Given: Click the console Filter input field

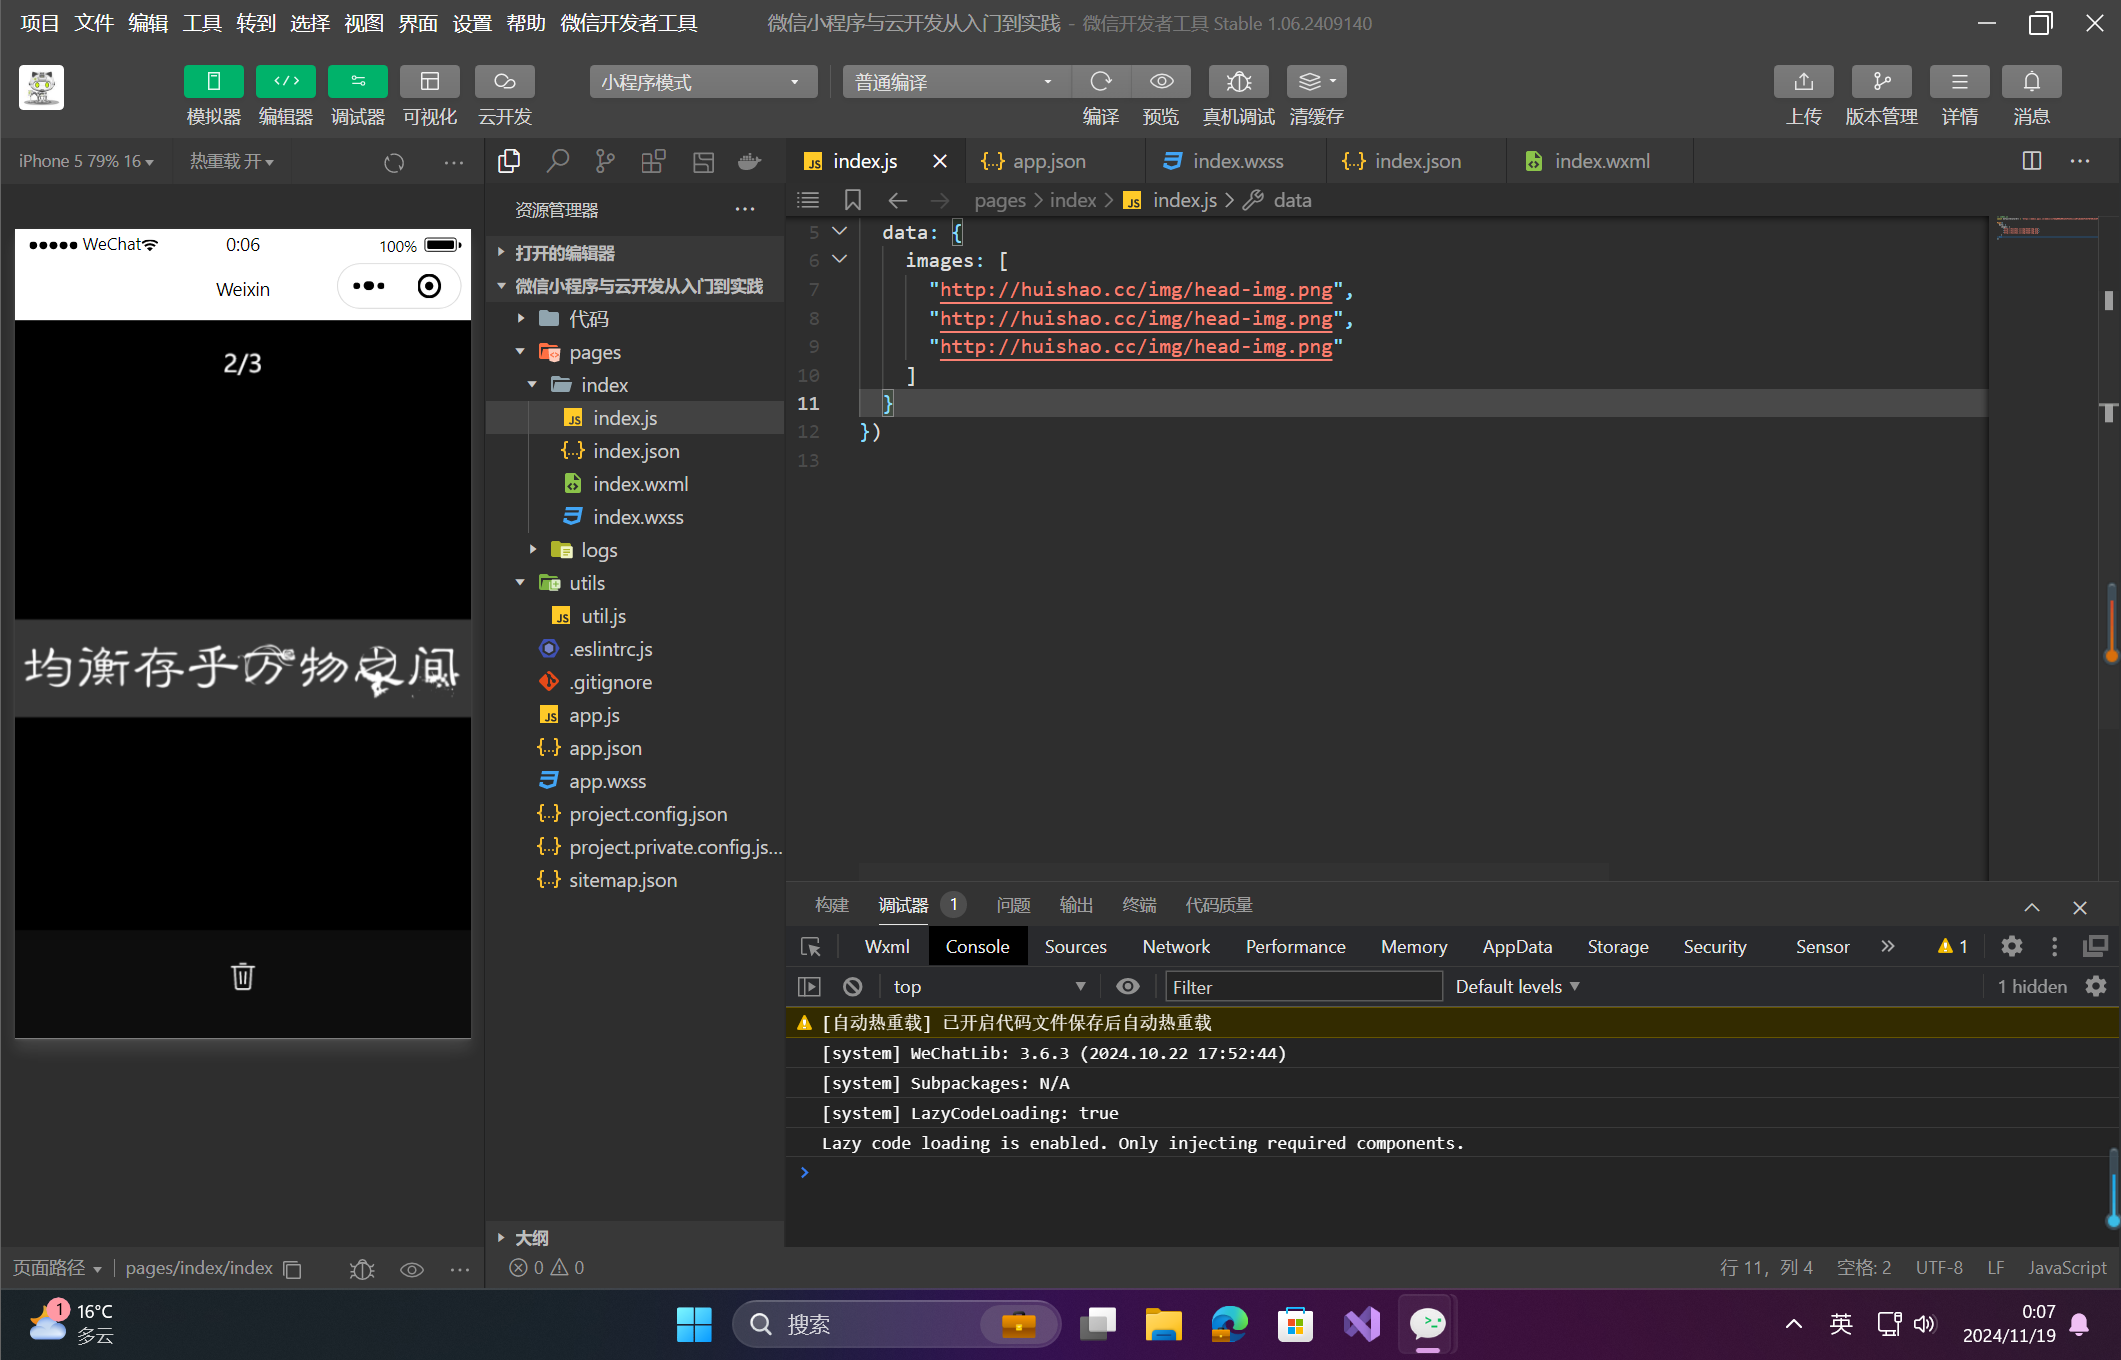Looking at the screenshot, I should coord(1302,987).
